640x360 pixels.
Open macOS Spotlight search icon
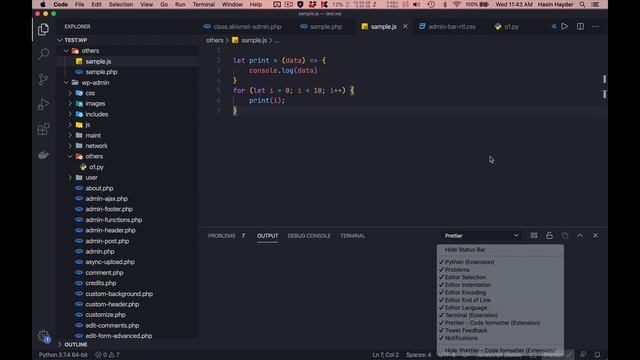click(582, 4)
